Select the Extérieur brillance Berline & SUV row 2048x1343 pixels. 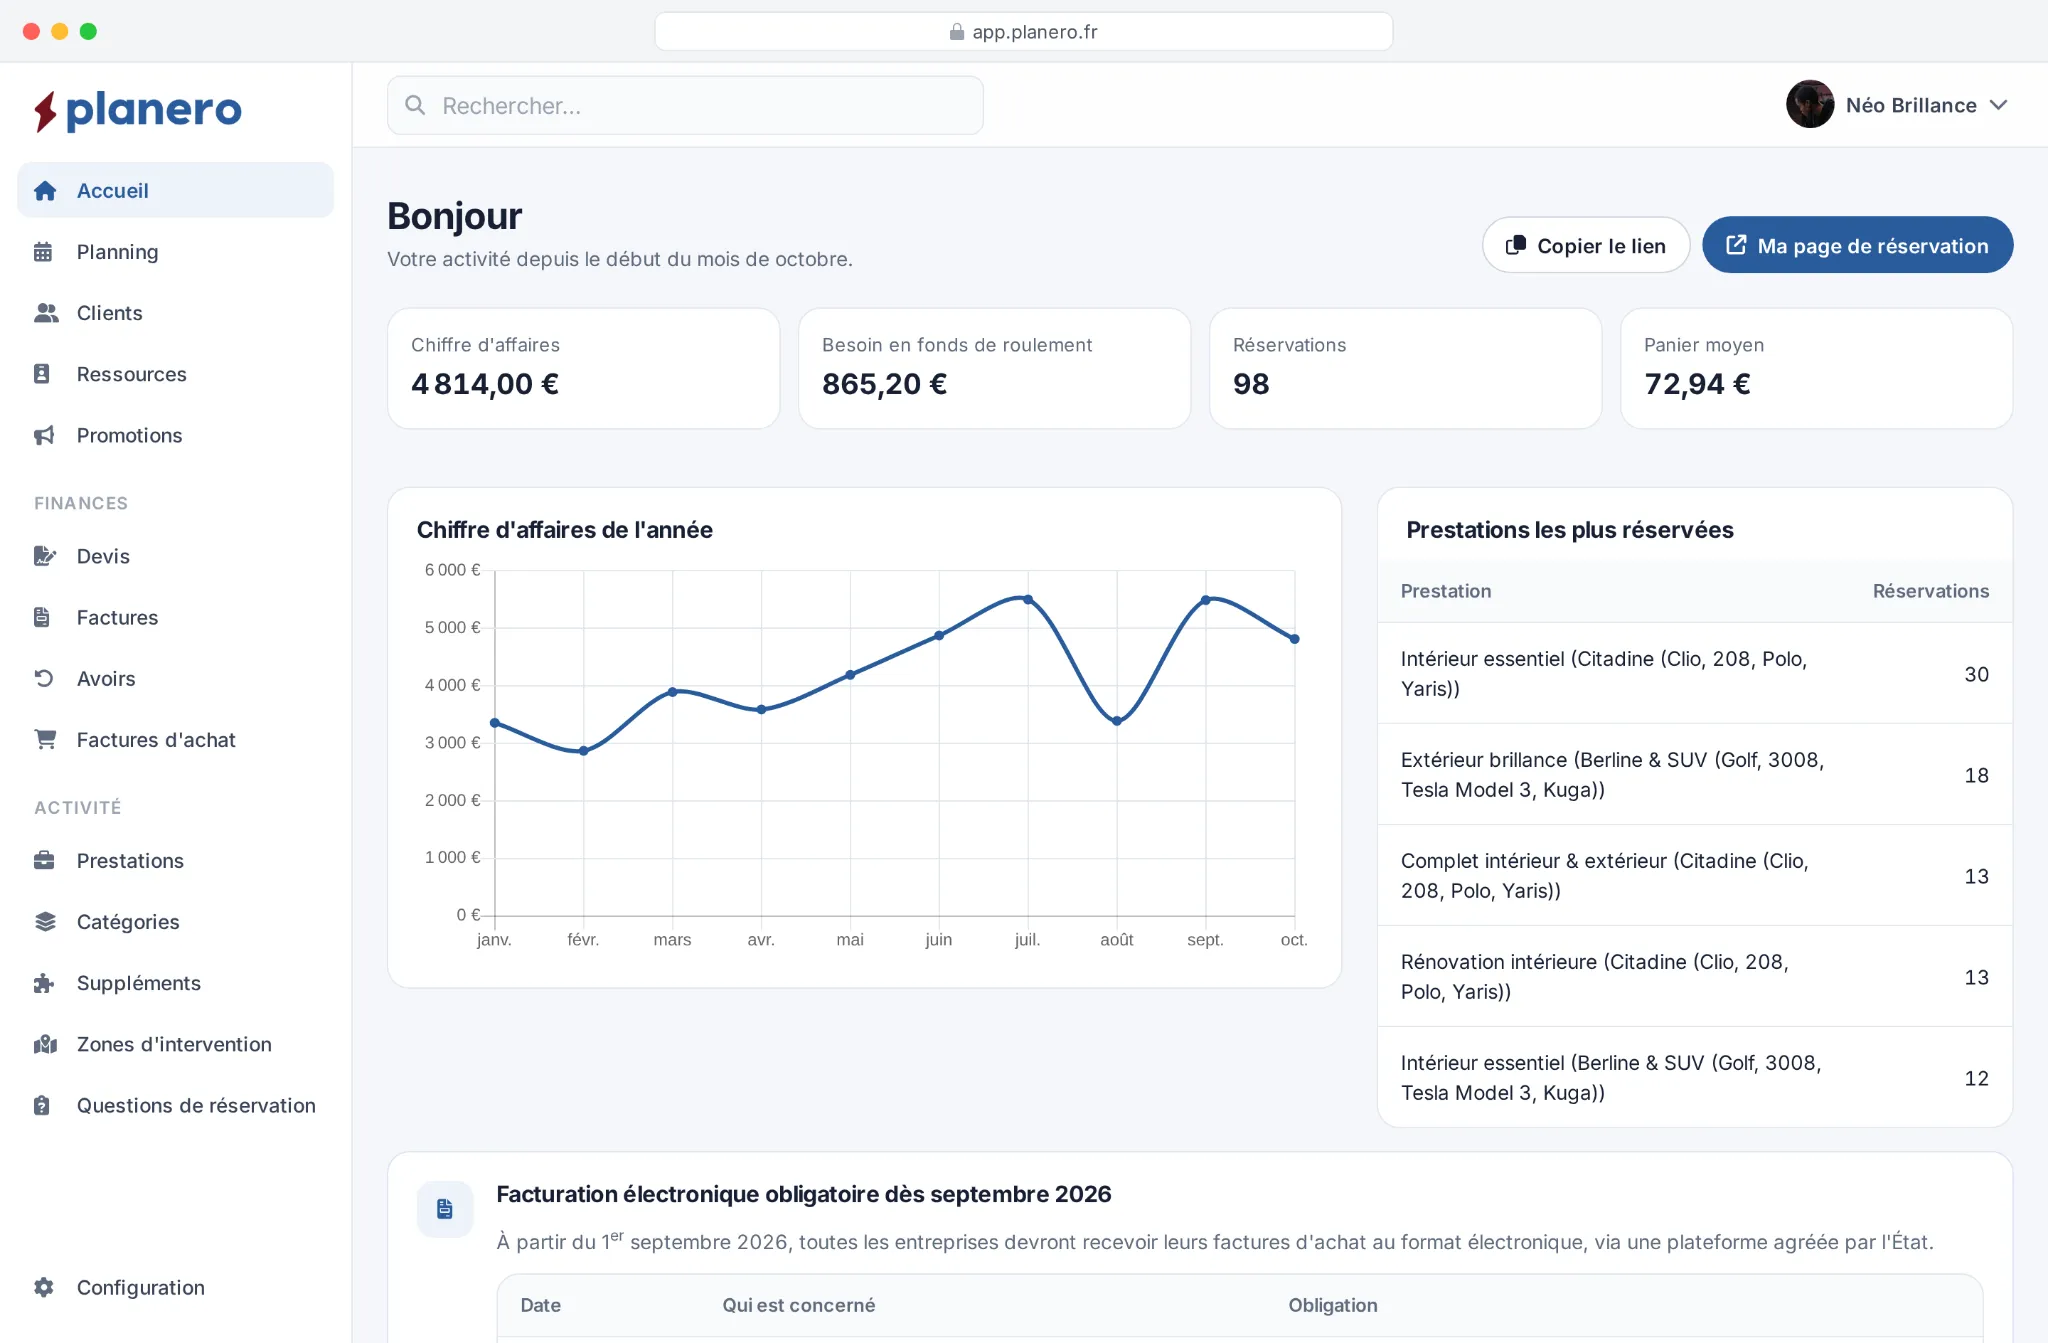[x=1694, y=774]
